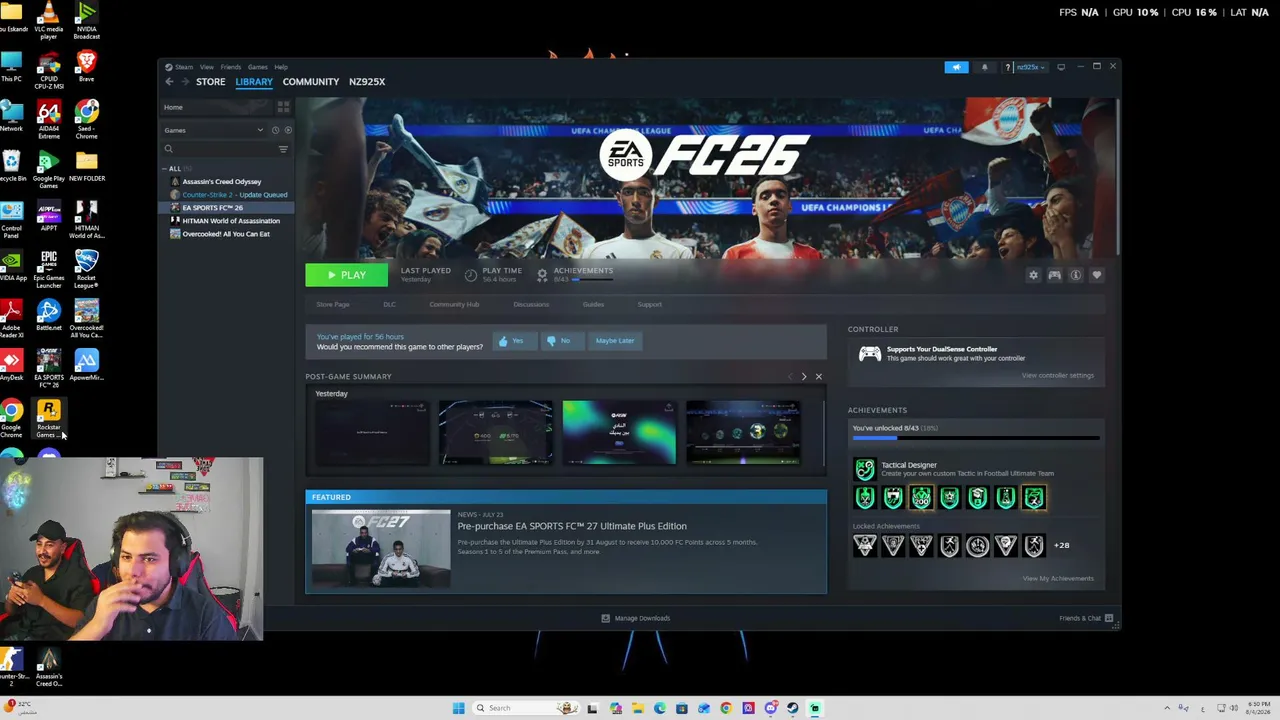Open the green post-game summary screenshot
Image resolution: width=1280 pixels, height=720 pixels.
coord(619,433)
